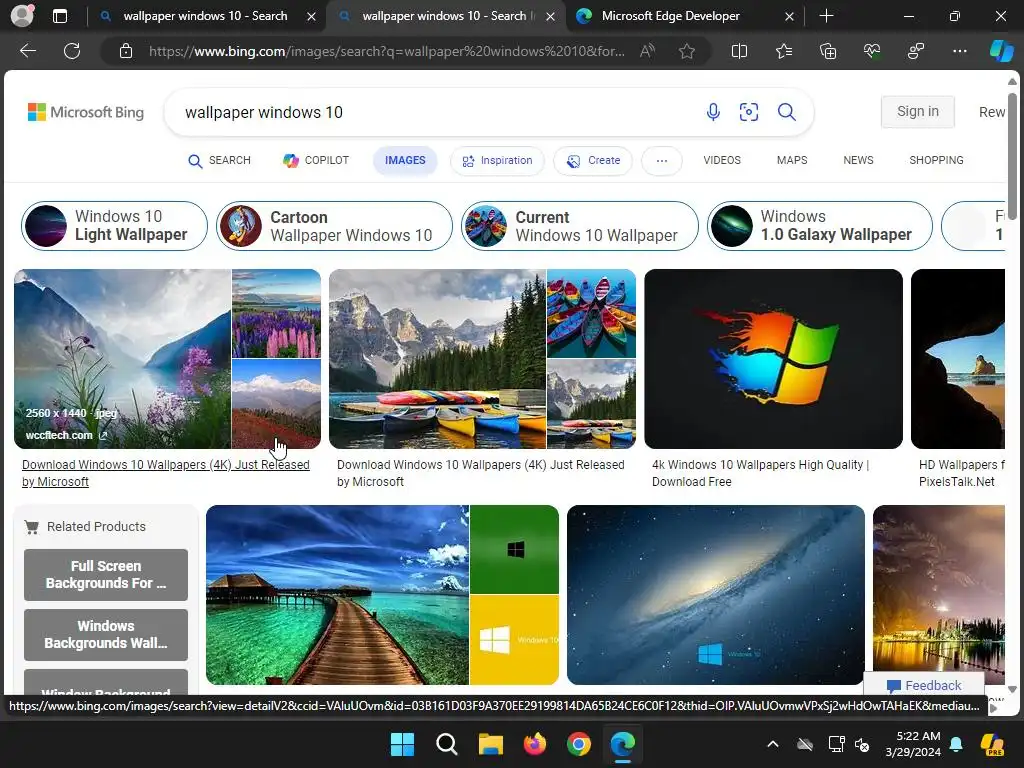Close the first wallpaper windows 10 tab
The height and width of the screenshot is (768, 1024).
(x=312, y=16)
